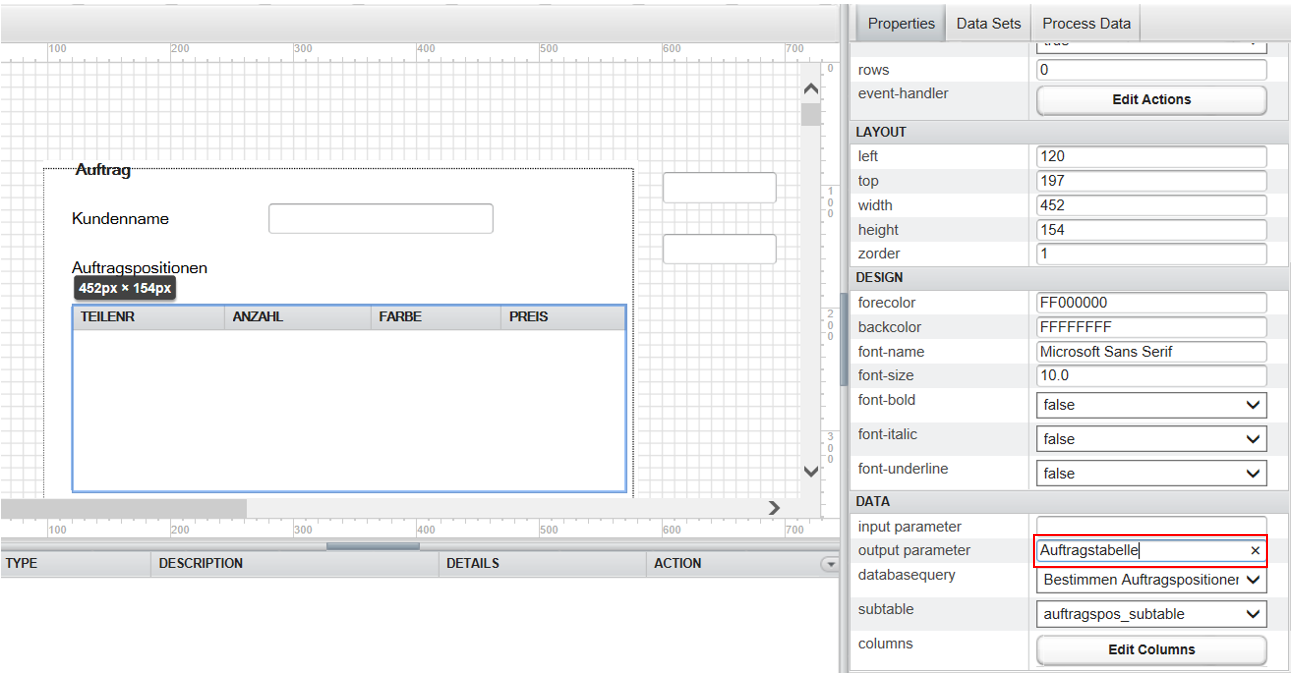Expand the font-italic dropdown
The image size is (1292, 677).
1151,439
